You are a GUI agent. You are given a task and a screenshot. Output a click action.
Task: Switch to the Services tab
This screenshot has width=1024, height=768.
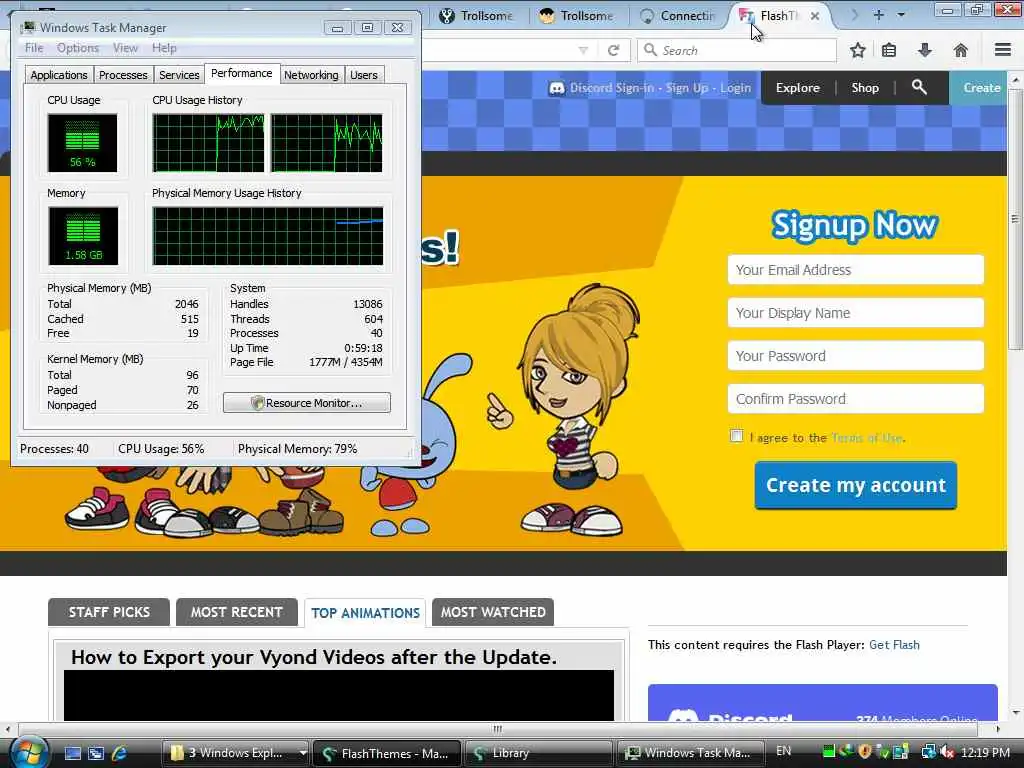point(179,75)
